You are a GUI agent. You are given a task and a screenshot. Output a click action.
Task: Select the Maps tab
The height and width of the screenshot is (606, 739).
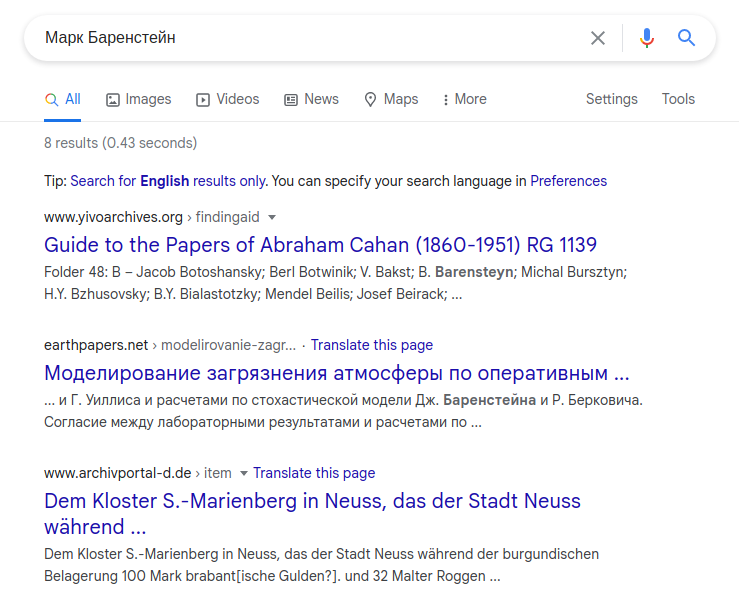[x=391, y=99]
